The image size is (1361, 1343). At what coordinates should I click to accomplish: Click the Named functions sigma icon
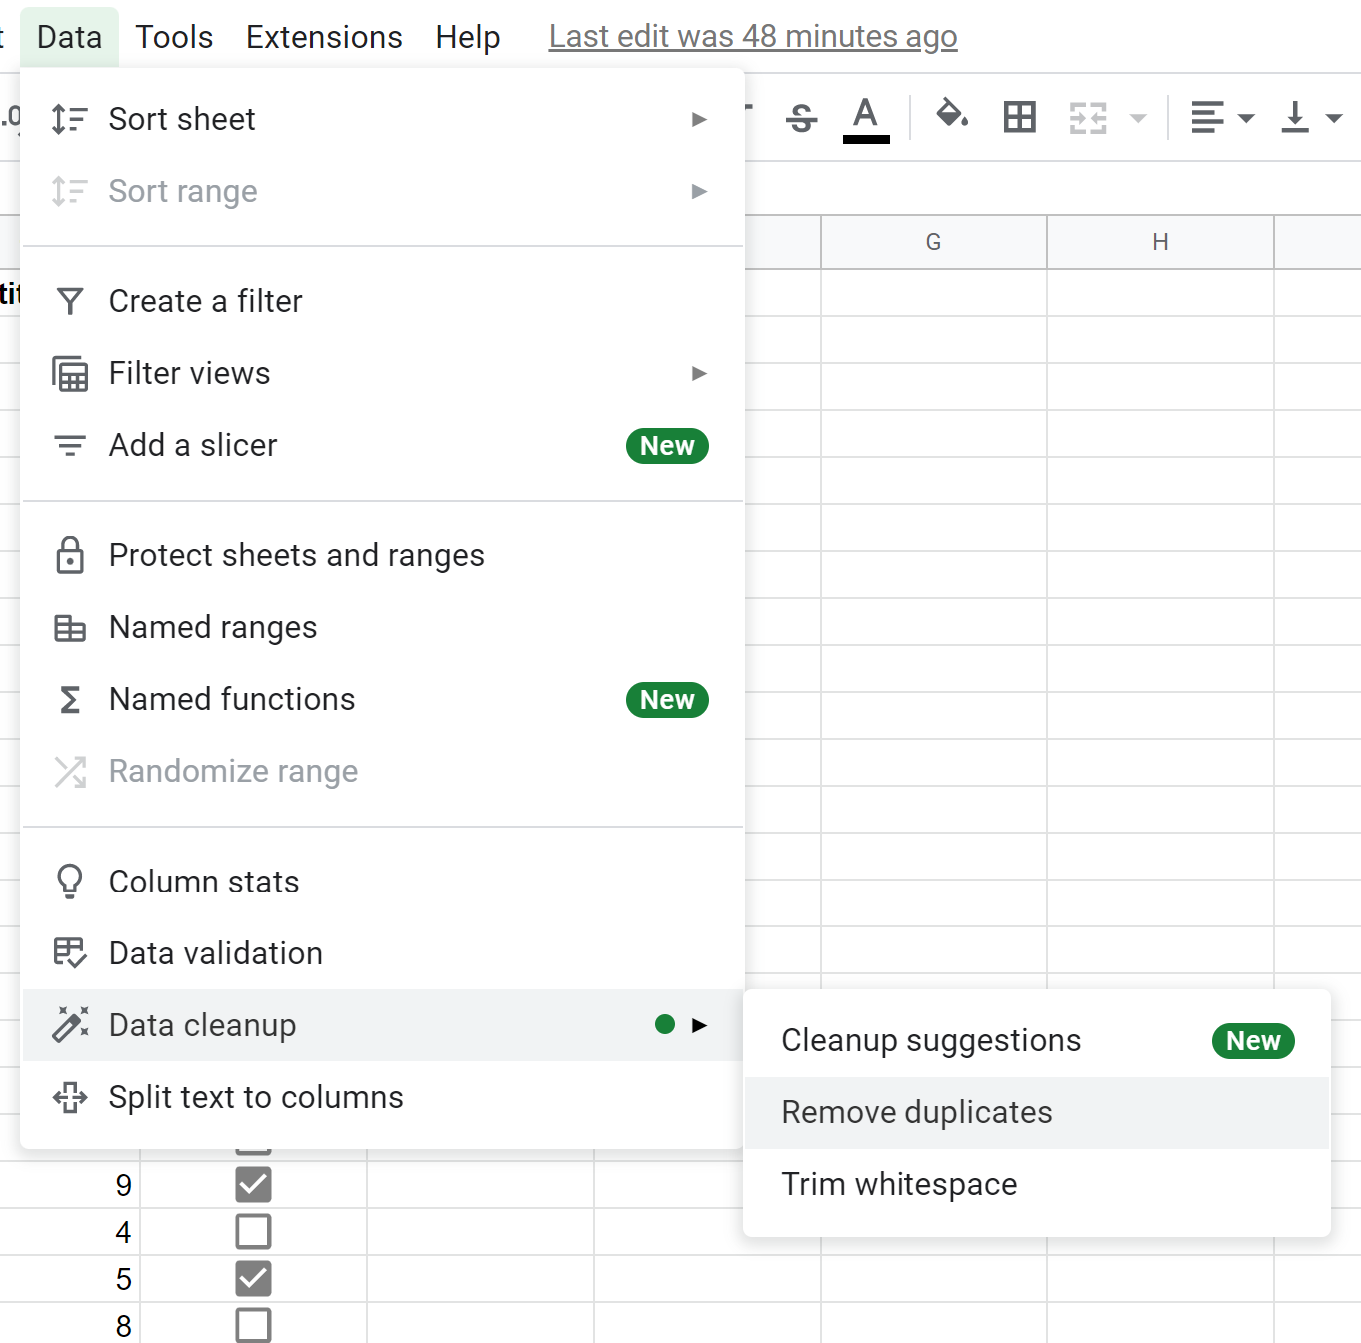click(x=70, y=699)
